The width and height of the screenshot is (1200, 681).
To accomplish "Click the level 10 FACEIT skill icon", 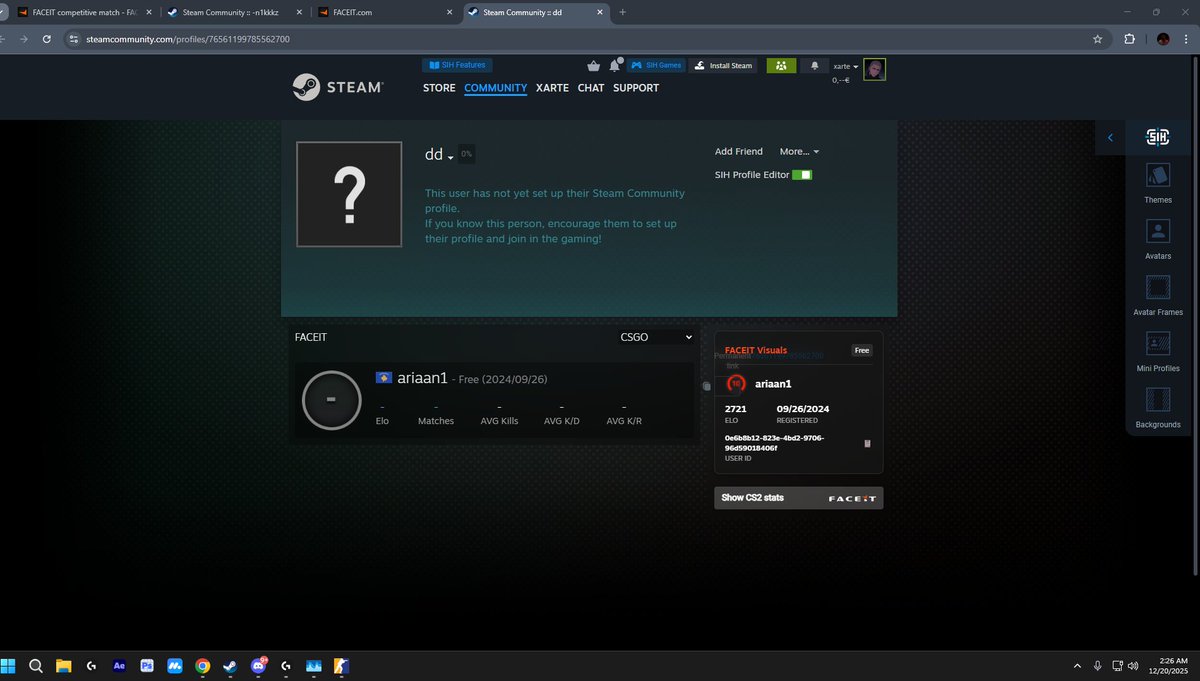I will point(735,383).
